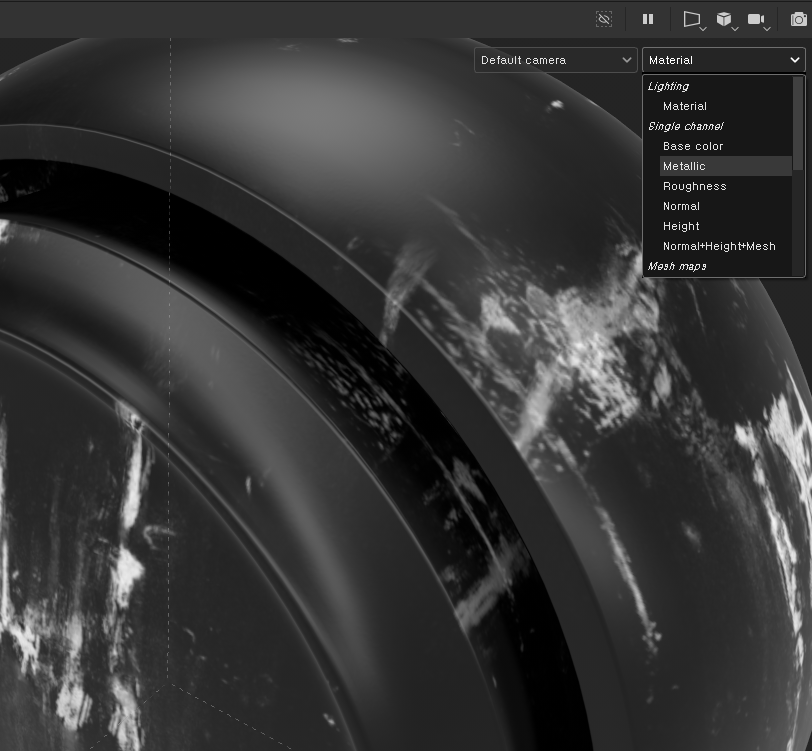This screenshot has width=812, height=751.
Task: Expand the video camera dropdown arrow
Action: click(767, 29)
